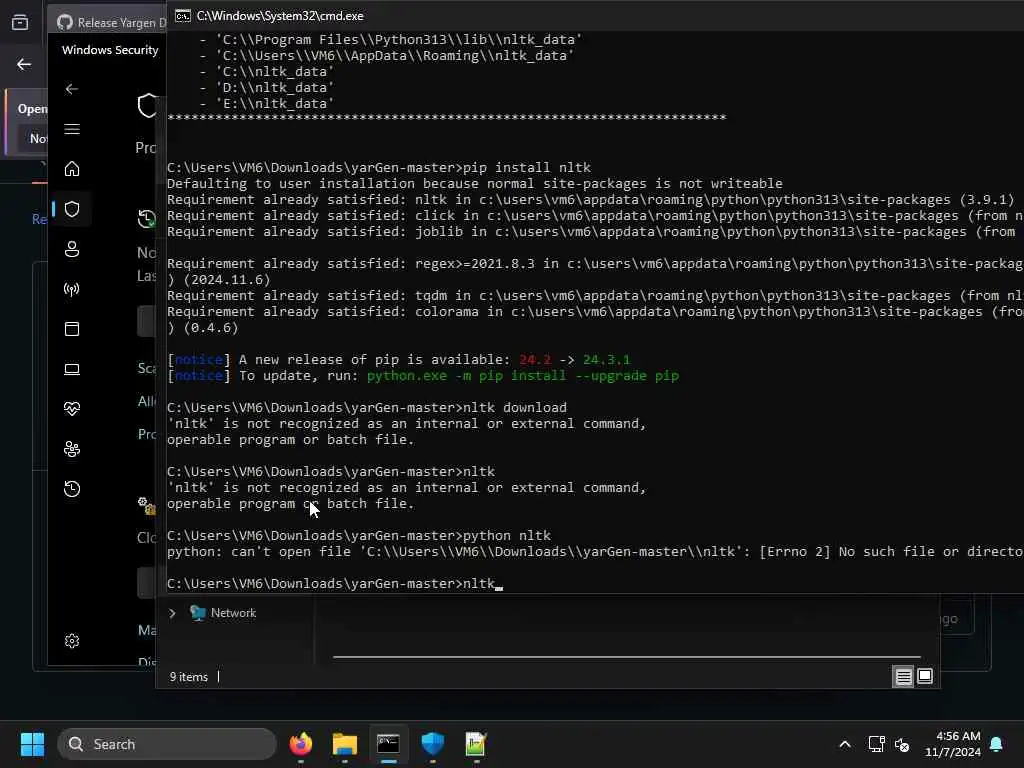Screen dimensions: 1024x768
Task: Click muted volume tray icon
Action: pos(902,744)
